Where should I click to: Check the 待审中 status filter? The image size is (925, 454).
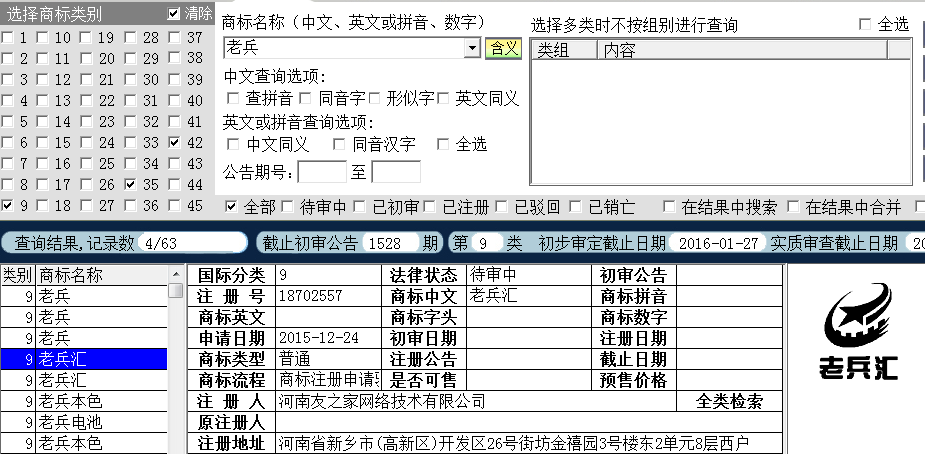click(x=287, y=206)
